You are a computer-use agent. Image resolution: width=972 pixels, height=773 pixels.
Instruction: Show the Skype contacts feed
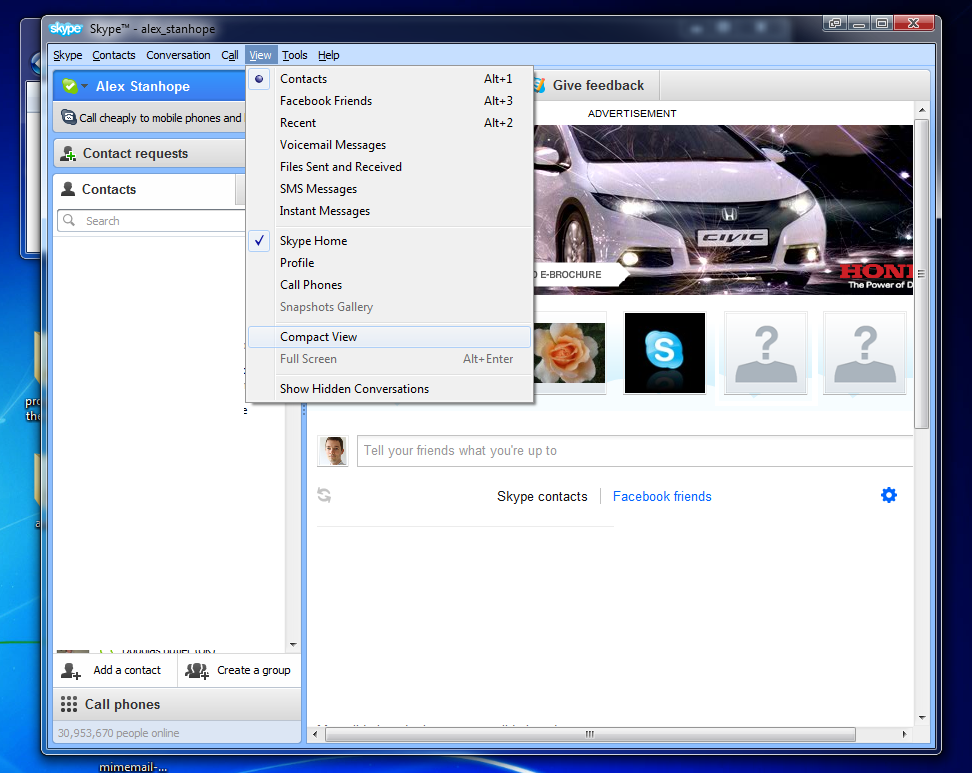coord(542,497)
